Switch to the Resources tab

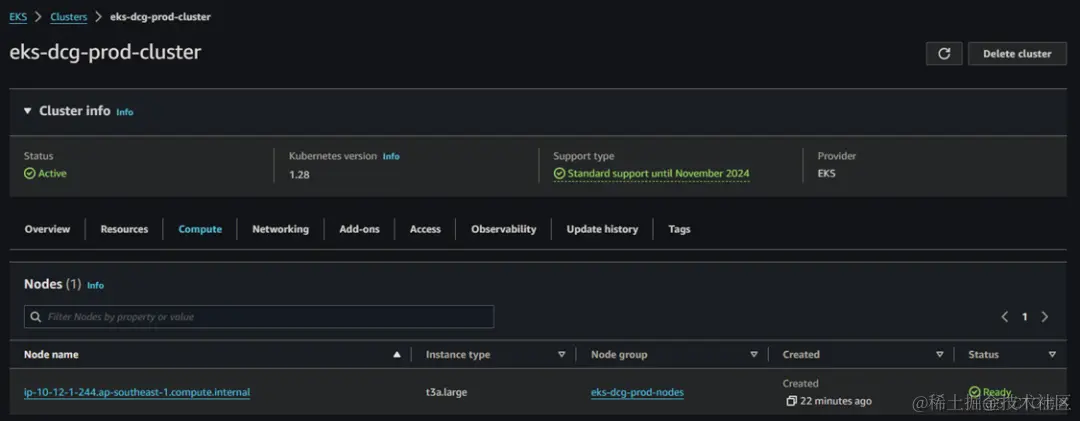[x=124, y=229]
